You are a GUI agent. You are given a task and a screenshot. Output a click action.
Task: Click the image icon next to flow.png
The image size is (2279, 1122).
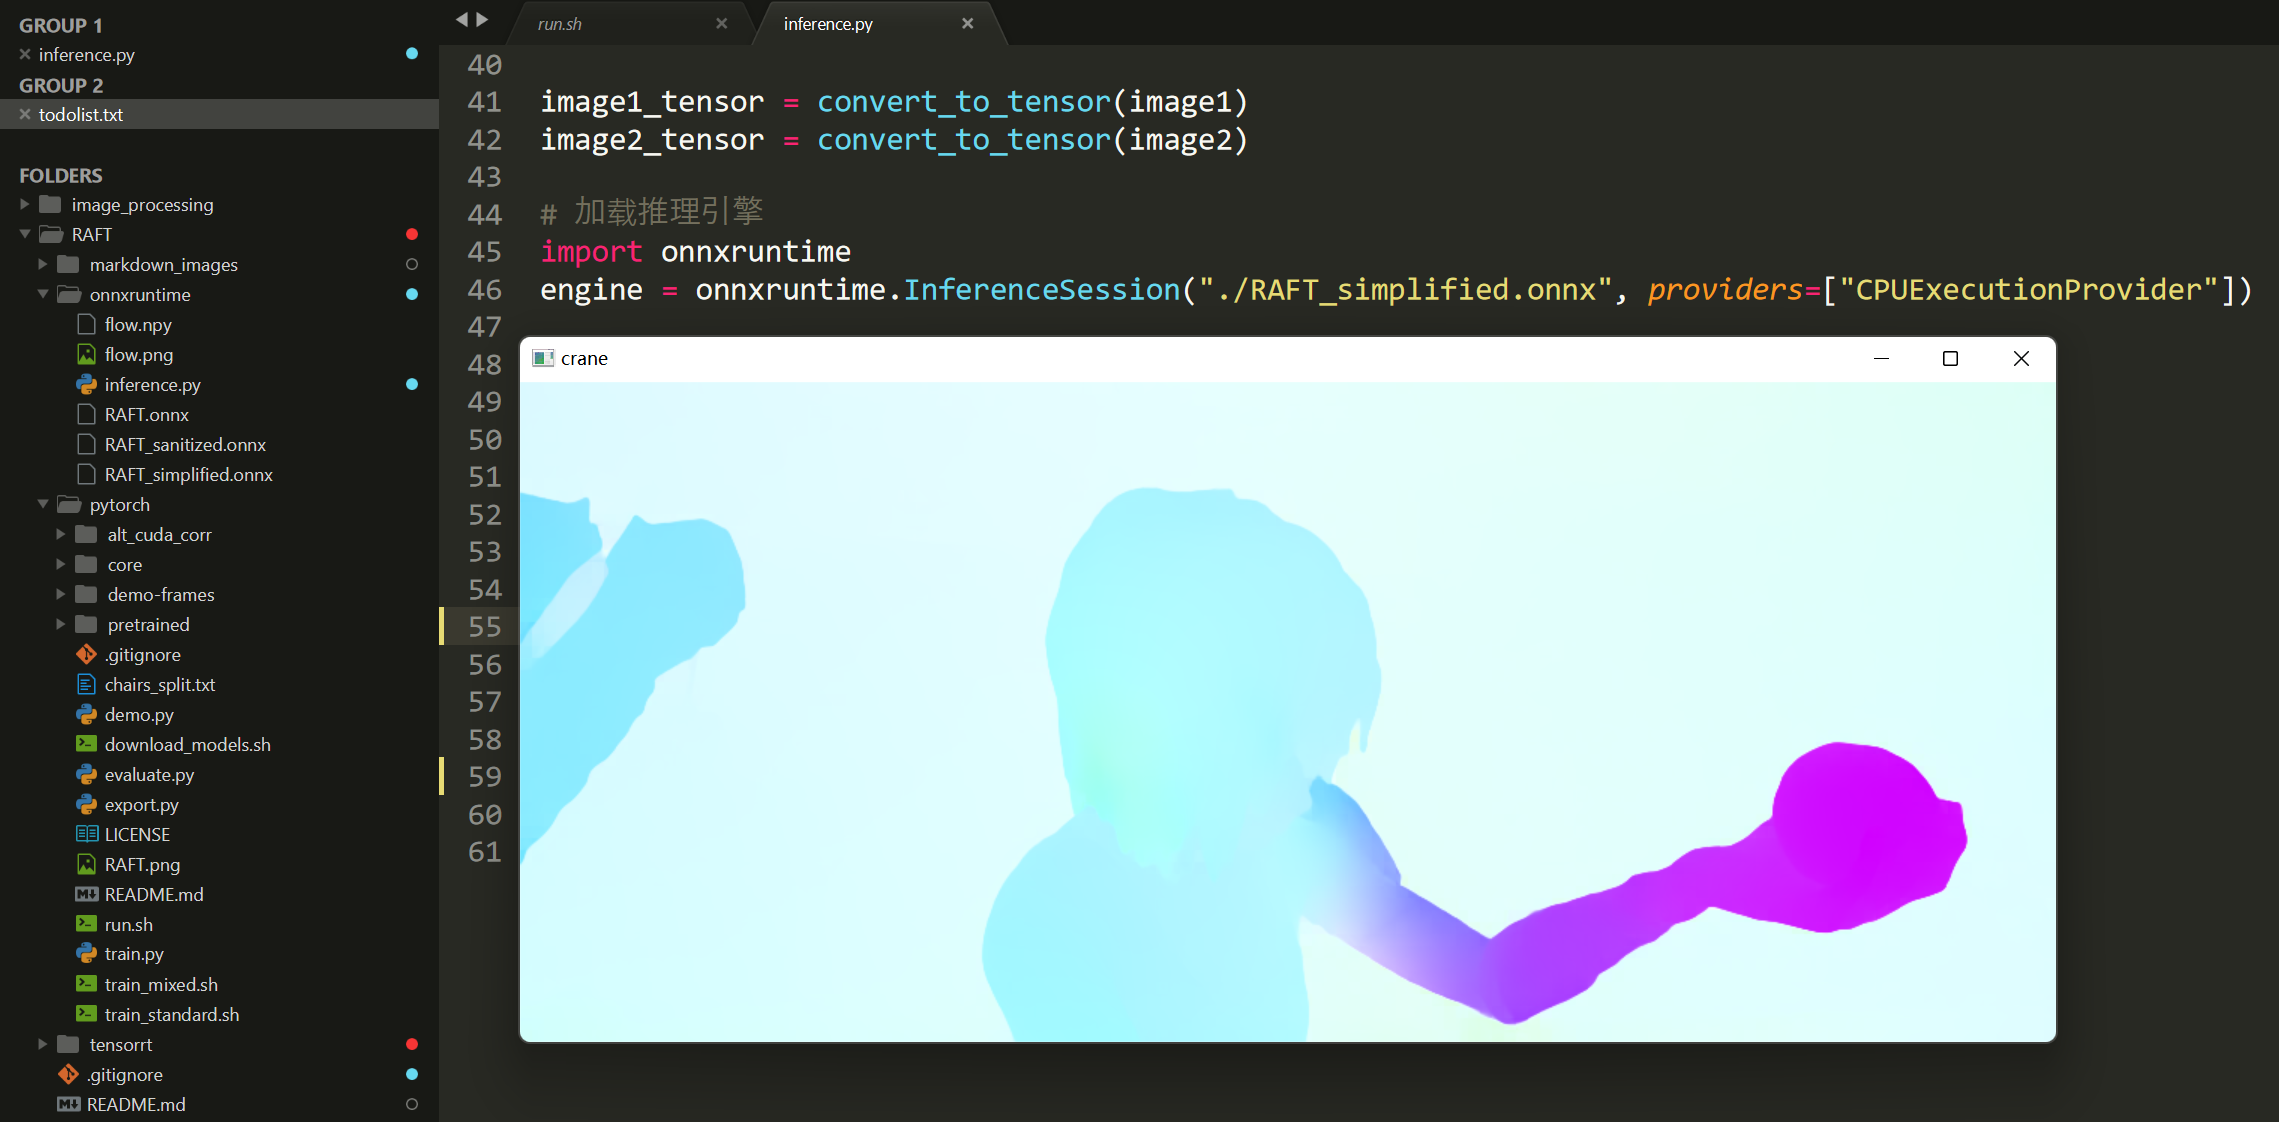(x=86, y=354)
